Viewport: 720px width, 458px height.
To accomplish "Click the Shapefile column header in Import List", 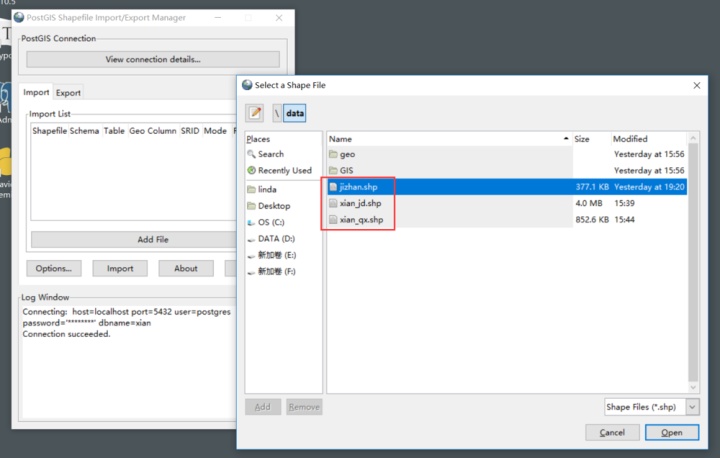I will [x=50, y=131].
